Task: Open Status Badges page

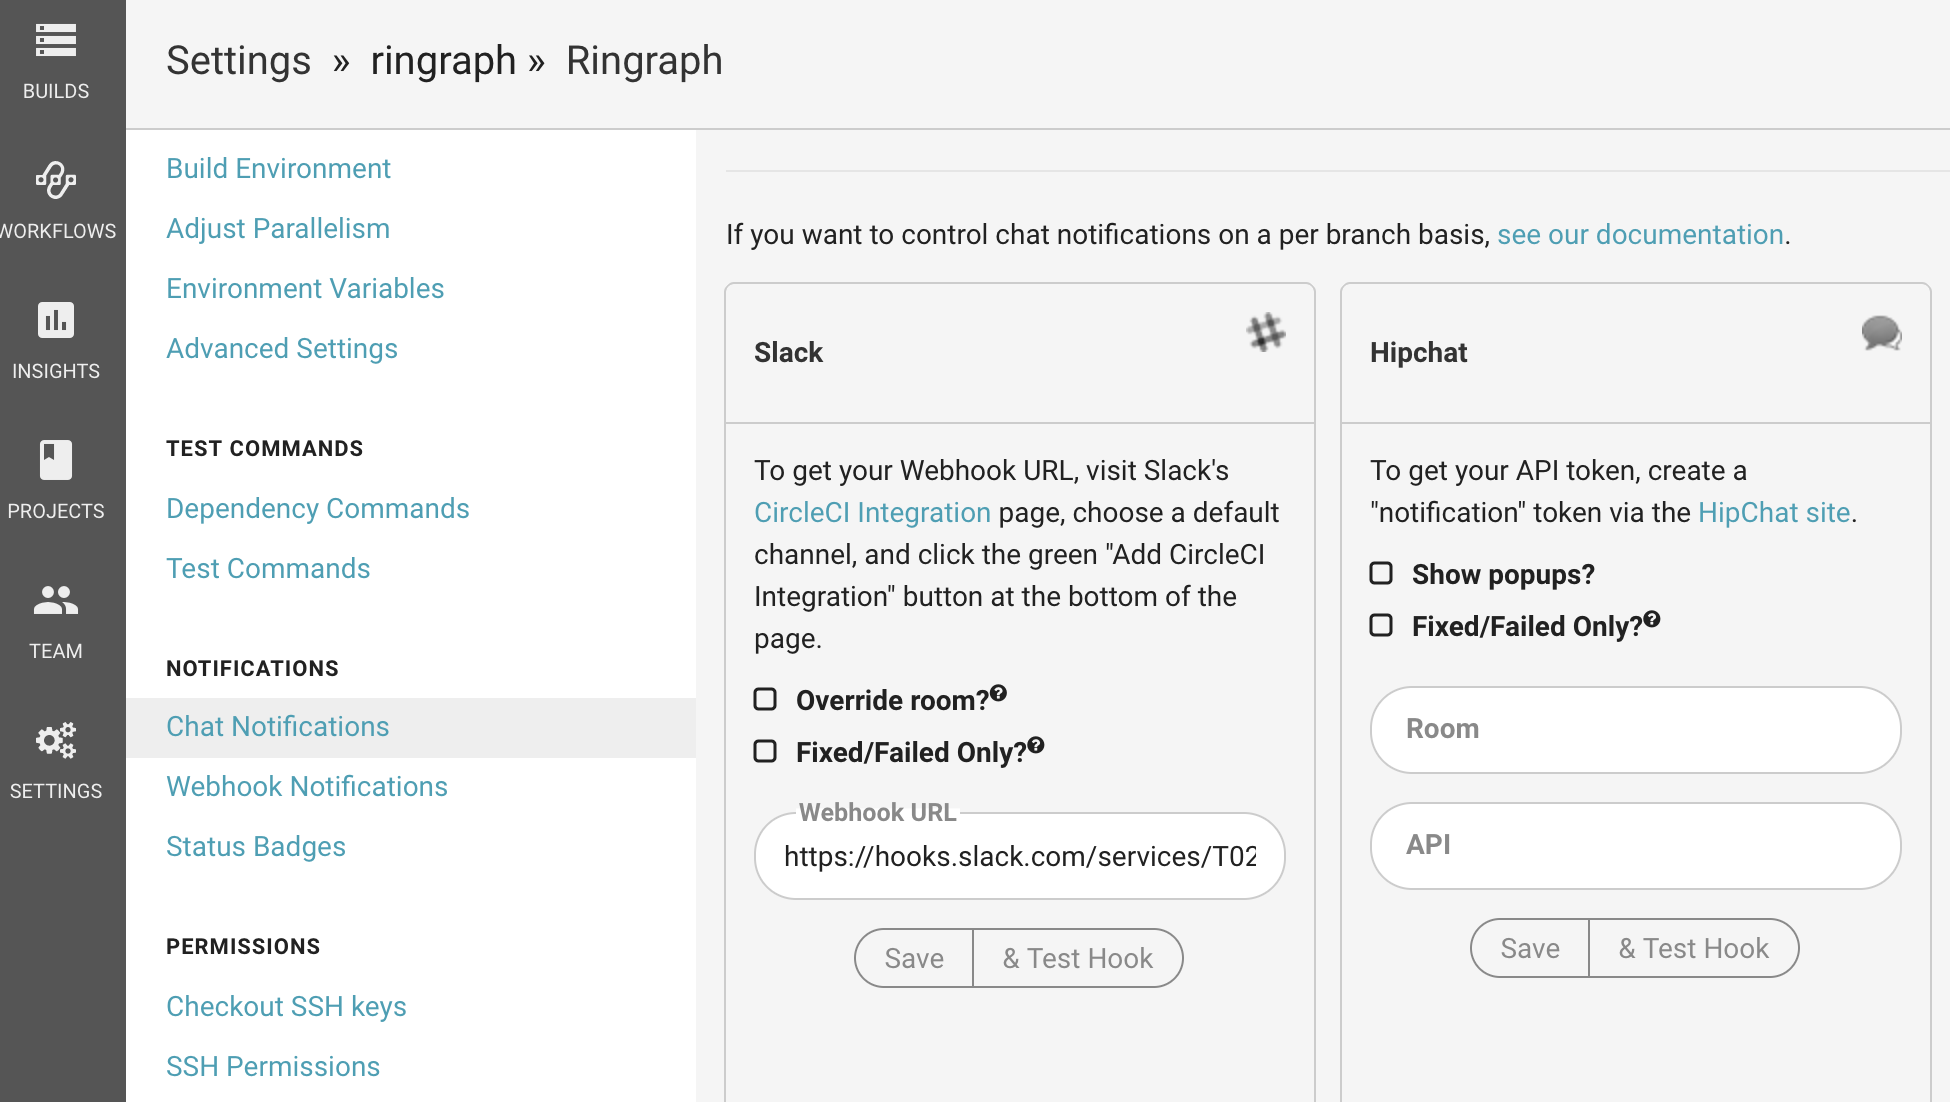Action: pyautogui.click(x=256, y=846)
